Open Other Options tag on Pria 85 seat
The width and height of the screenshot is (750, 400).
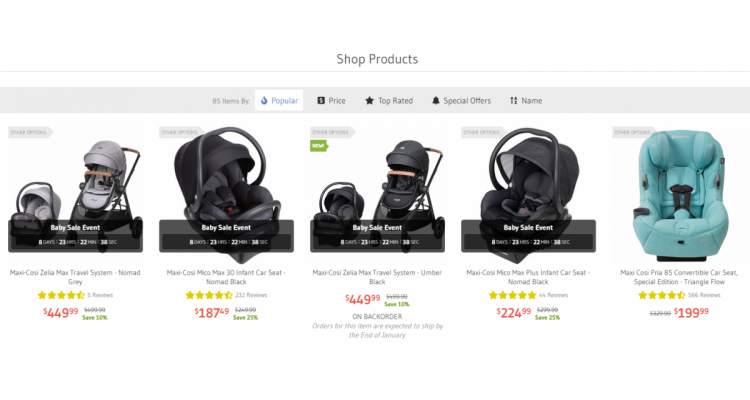(x=634, y=133)
